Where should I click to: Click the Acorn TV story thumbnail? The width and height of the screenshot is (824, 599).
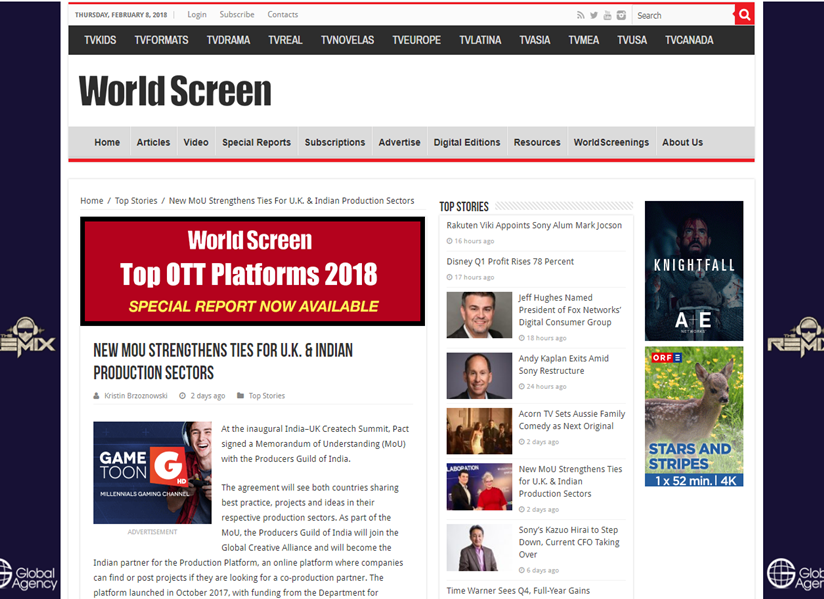pyautogui.click(x=479, y=431)
